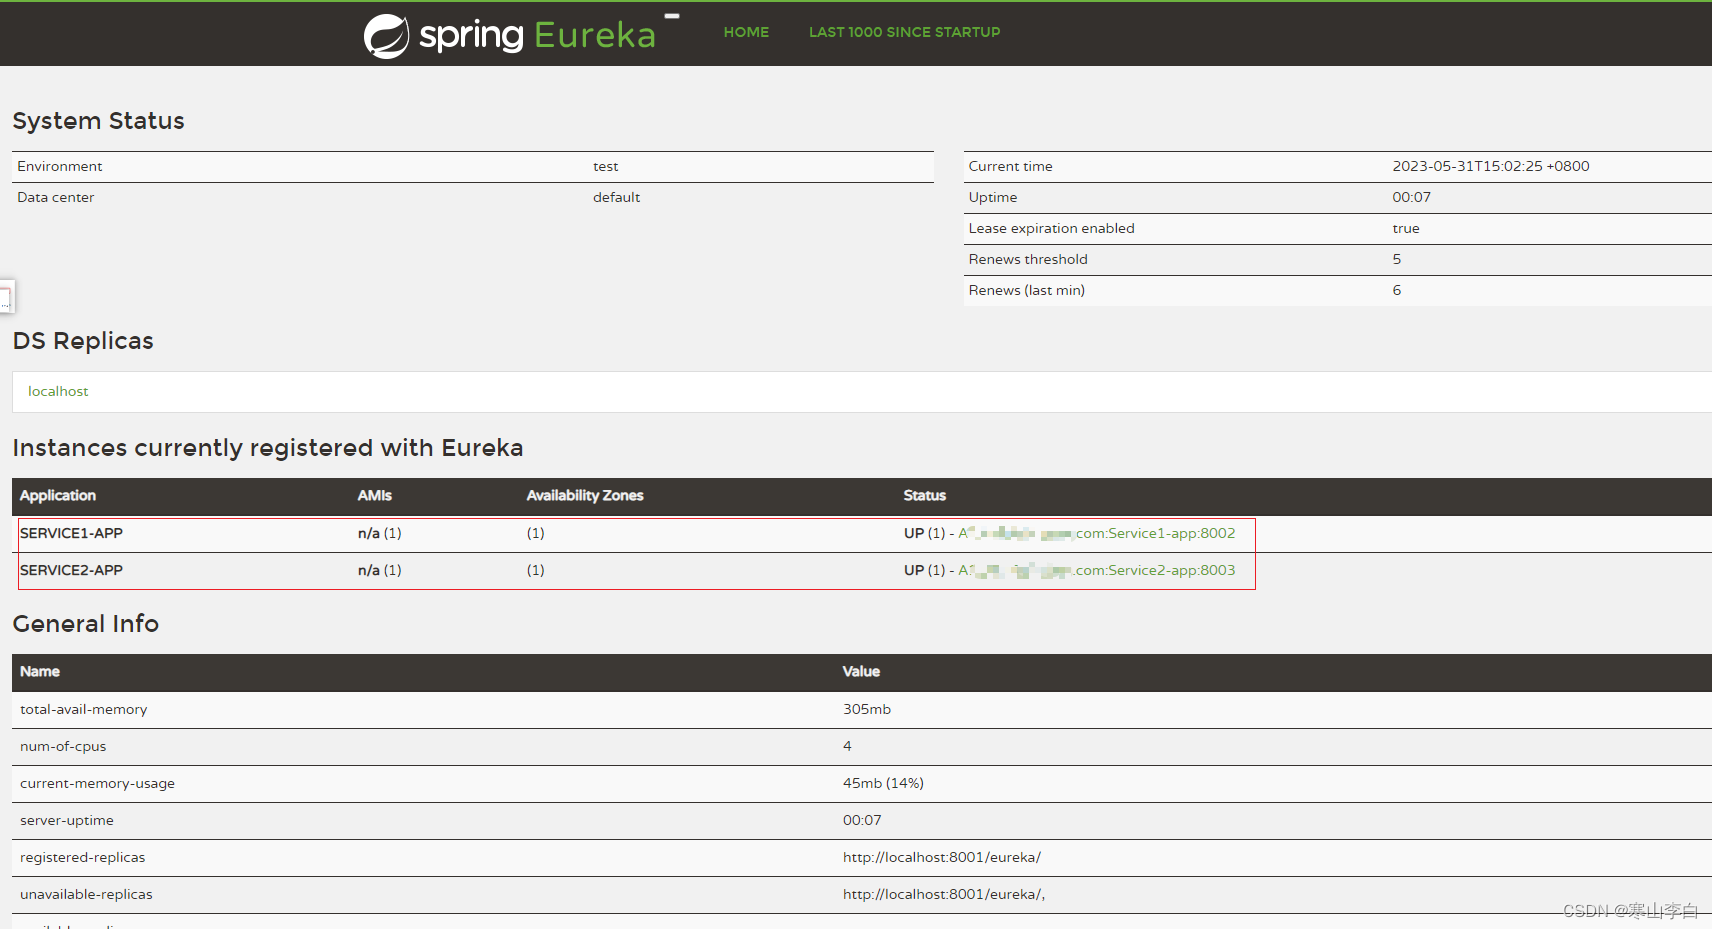Click the Data center label

point(56,197)
